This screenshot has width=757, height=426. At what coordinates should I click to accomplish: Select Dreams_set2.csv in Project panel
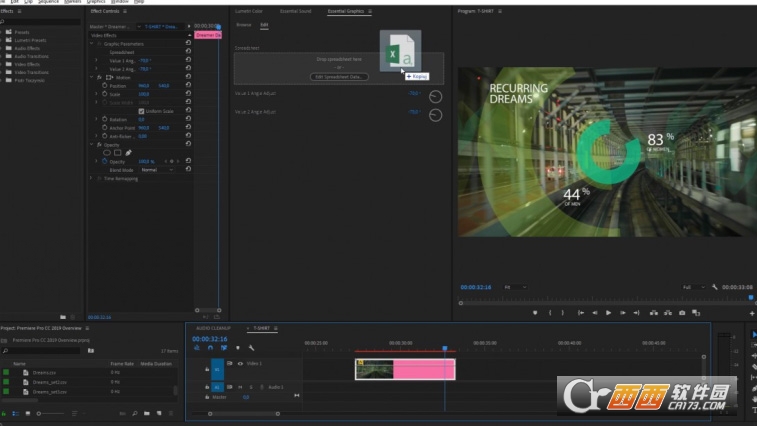tap(50, 382)
